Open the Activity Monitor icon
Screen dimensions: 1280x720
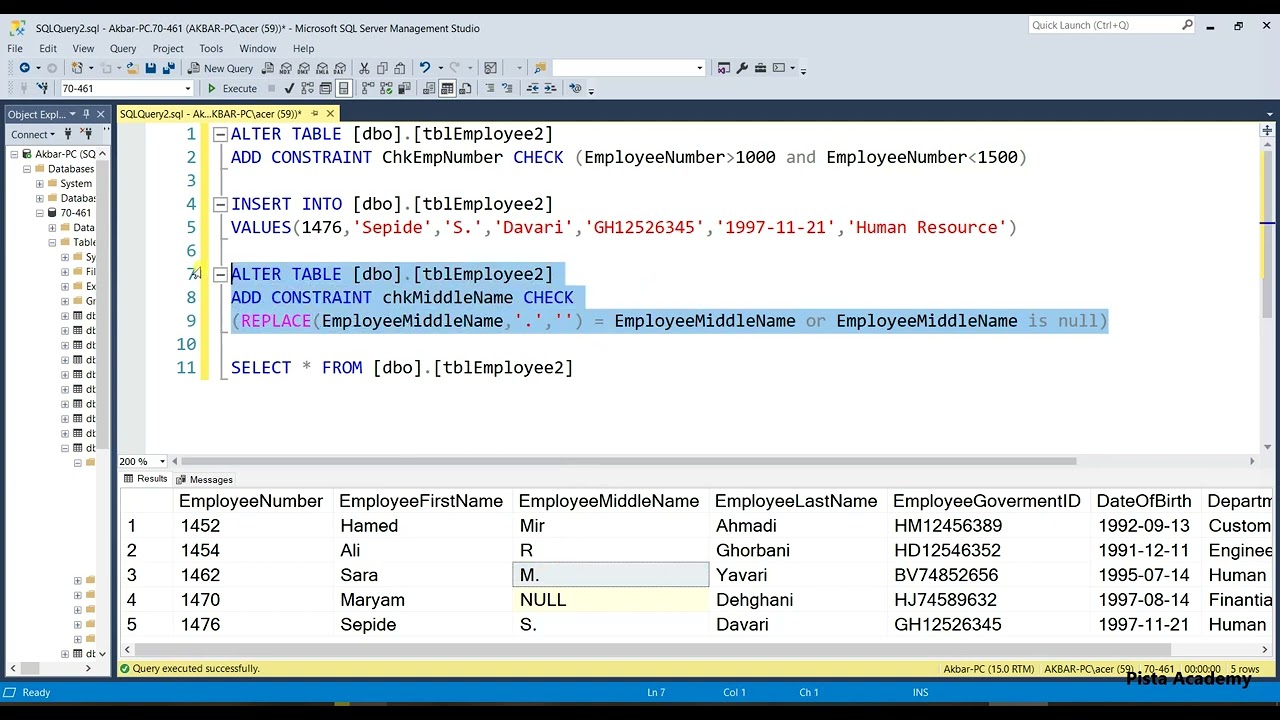(491, 68)
